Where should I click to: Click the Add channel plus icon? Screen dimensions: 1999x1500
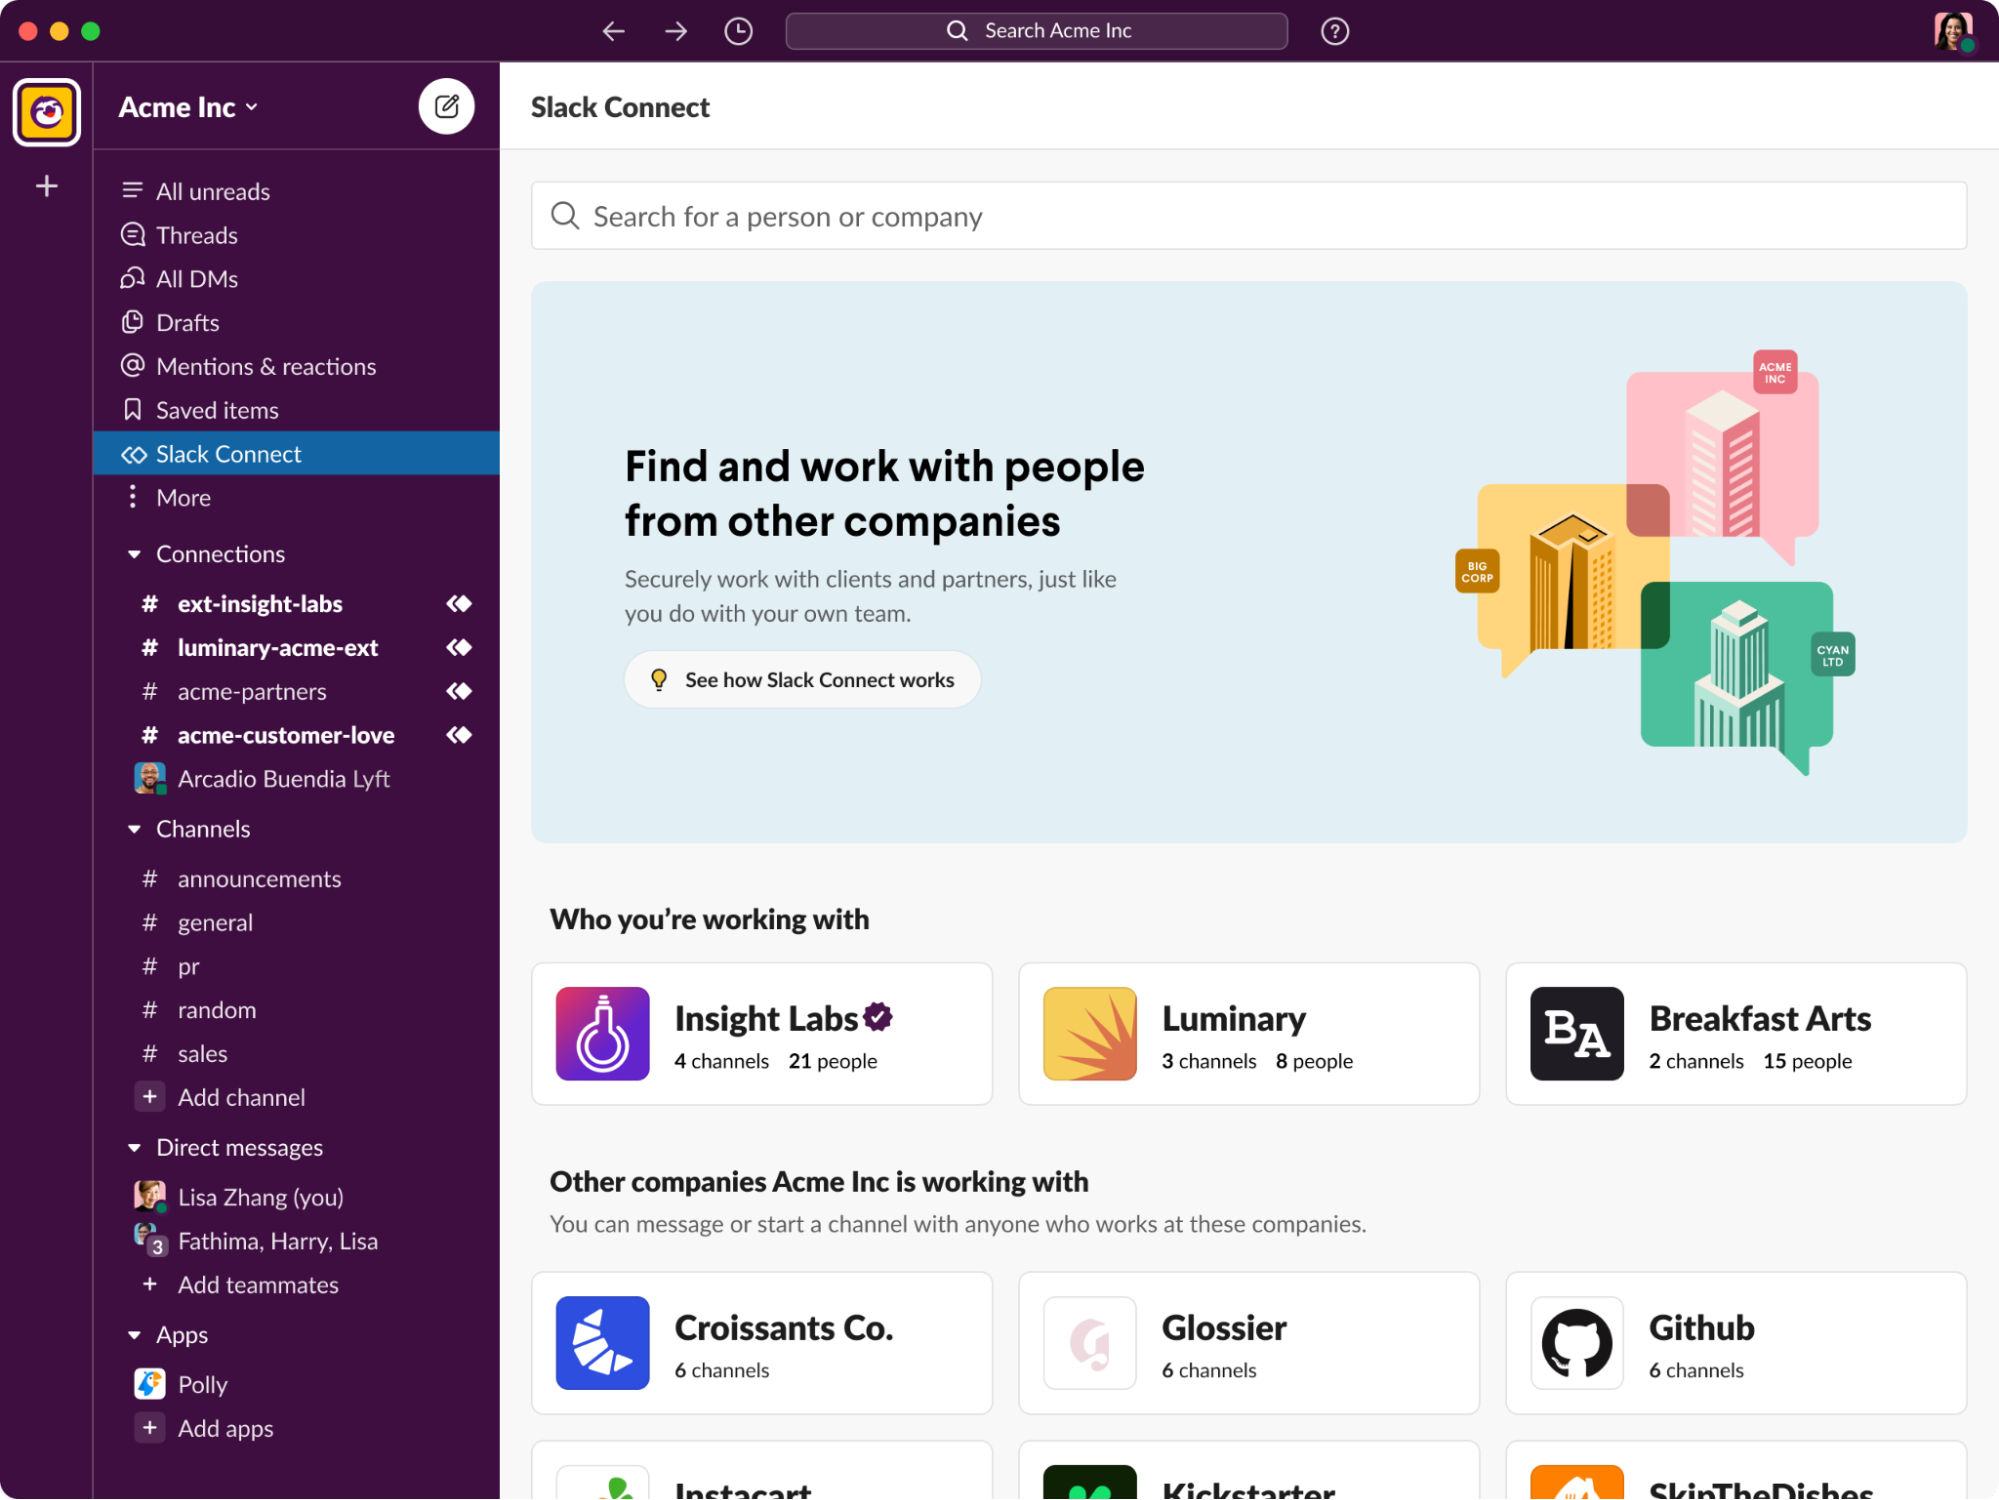click(150, 1097)
